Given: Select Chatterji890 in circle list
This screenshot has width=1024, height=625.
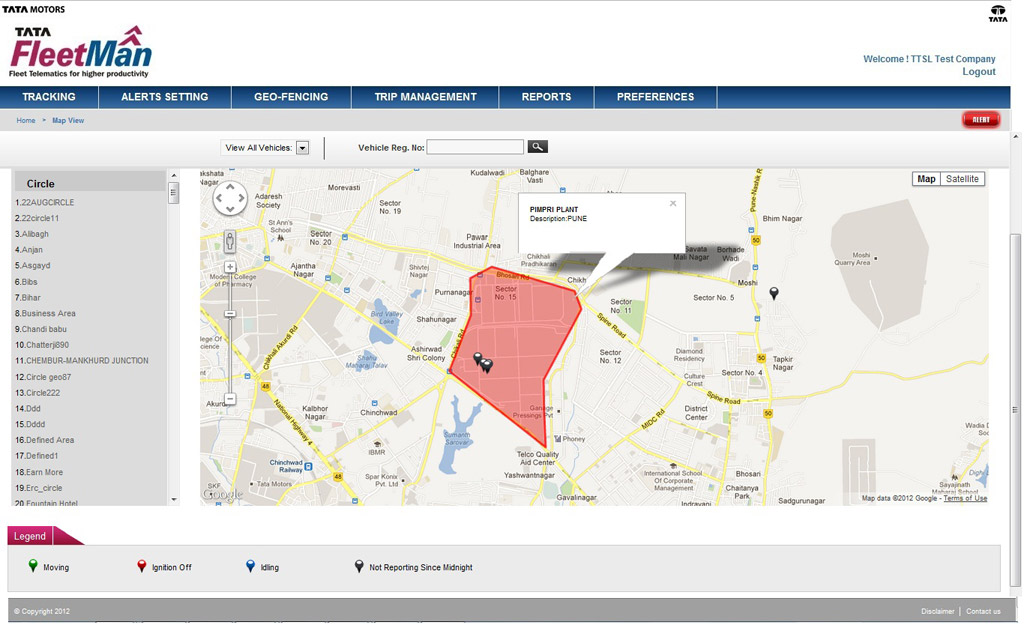Looking at the screenshot, I should [42, 345].
